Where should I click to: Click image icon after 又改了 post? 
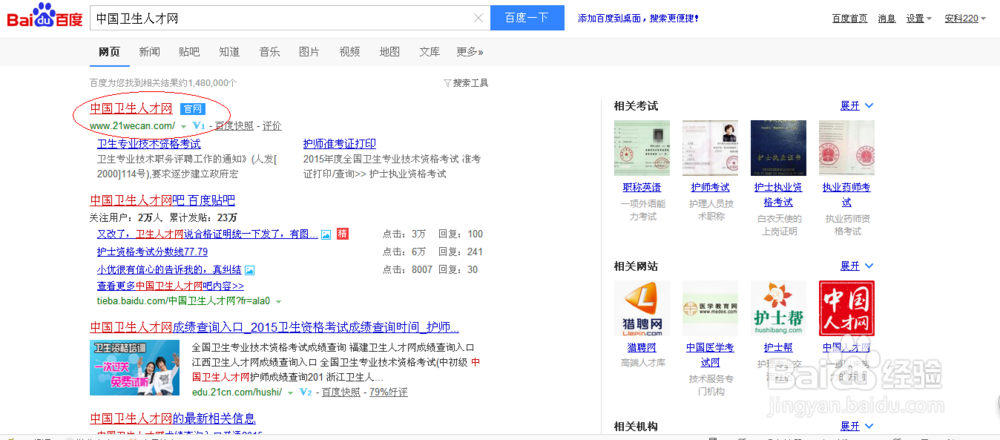(326, 234)
